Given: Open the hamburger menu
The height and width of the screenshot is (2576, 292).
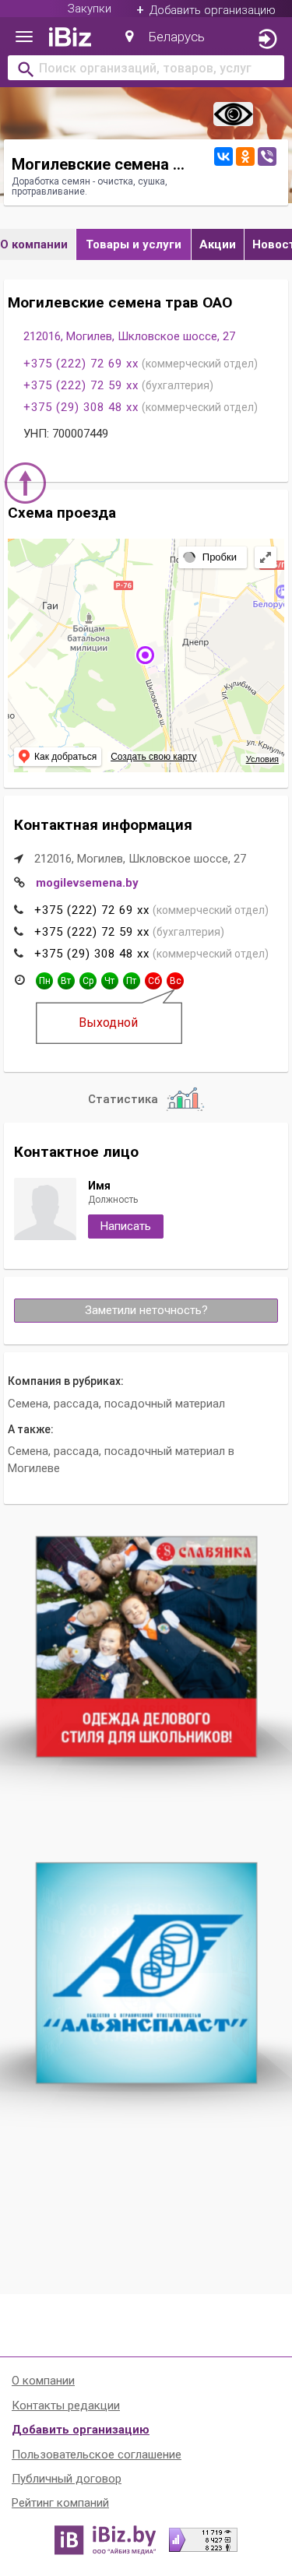Looking at the screenshot, I should point(24,37).
